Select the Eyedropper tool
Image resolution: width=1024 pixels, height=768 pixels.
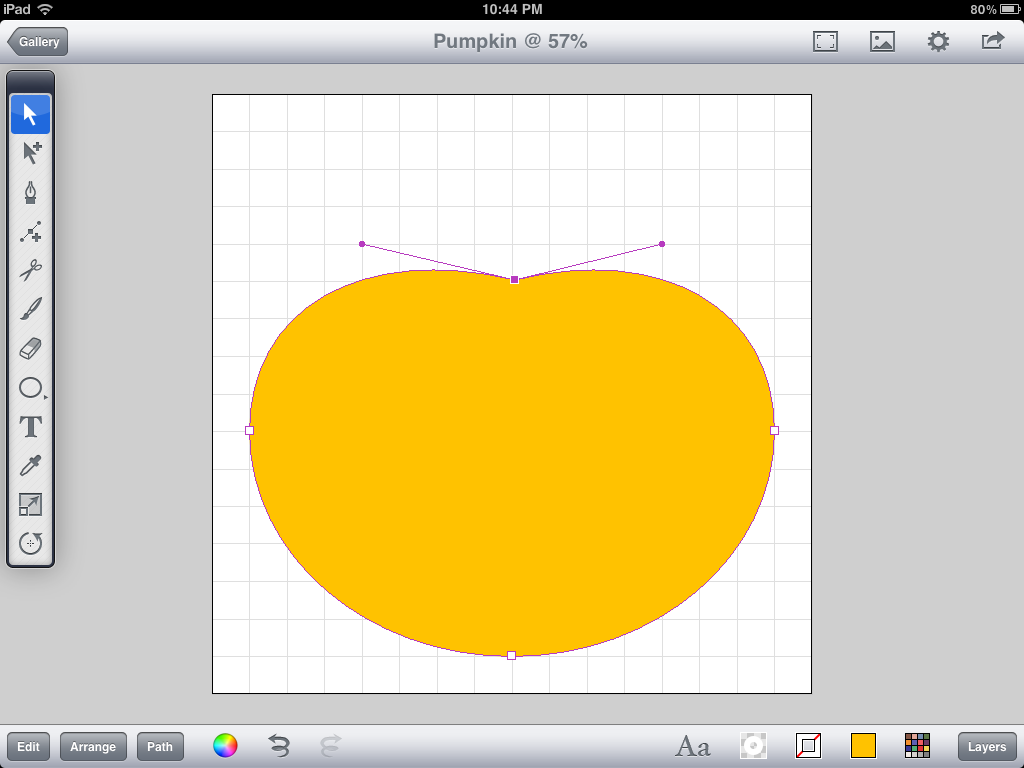pos(30,466)
